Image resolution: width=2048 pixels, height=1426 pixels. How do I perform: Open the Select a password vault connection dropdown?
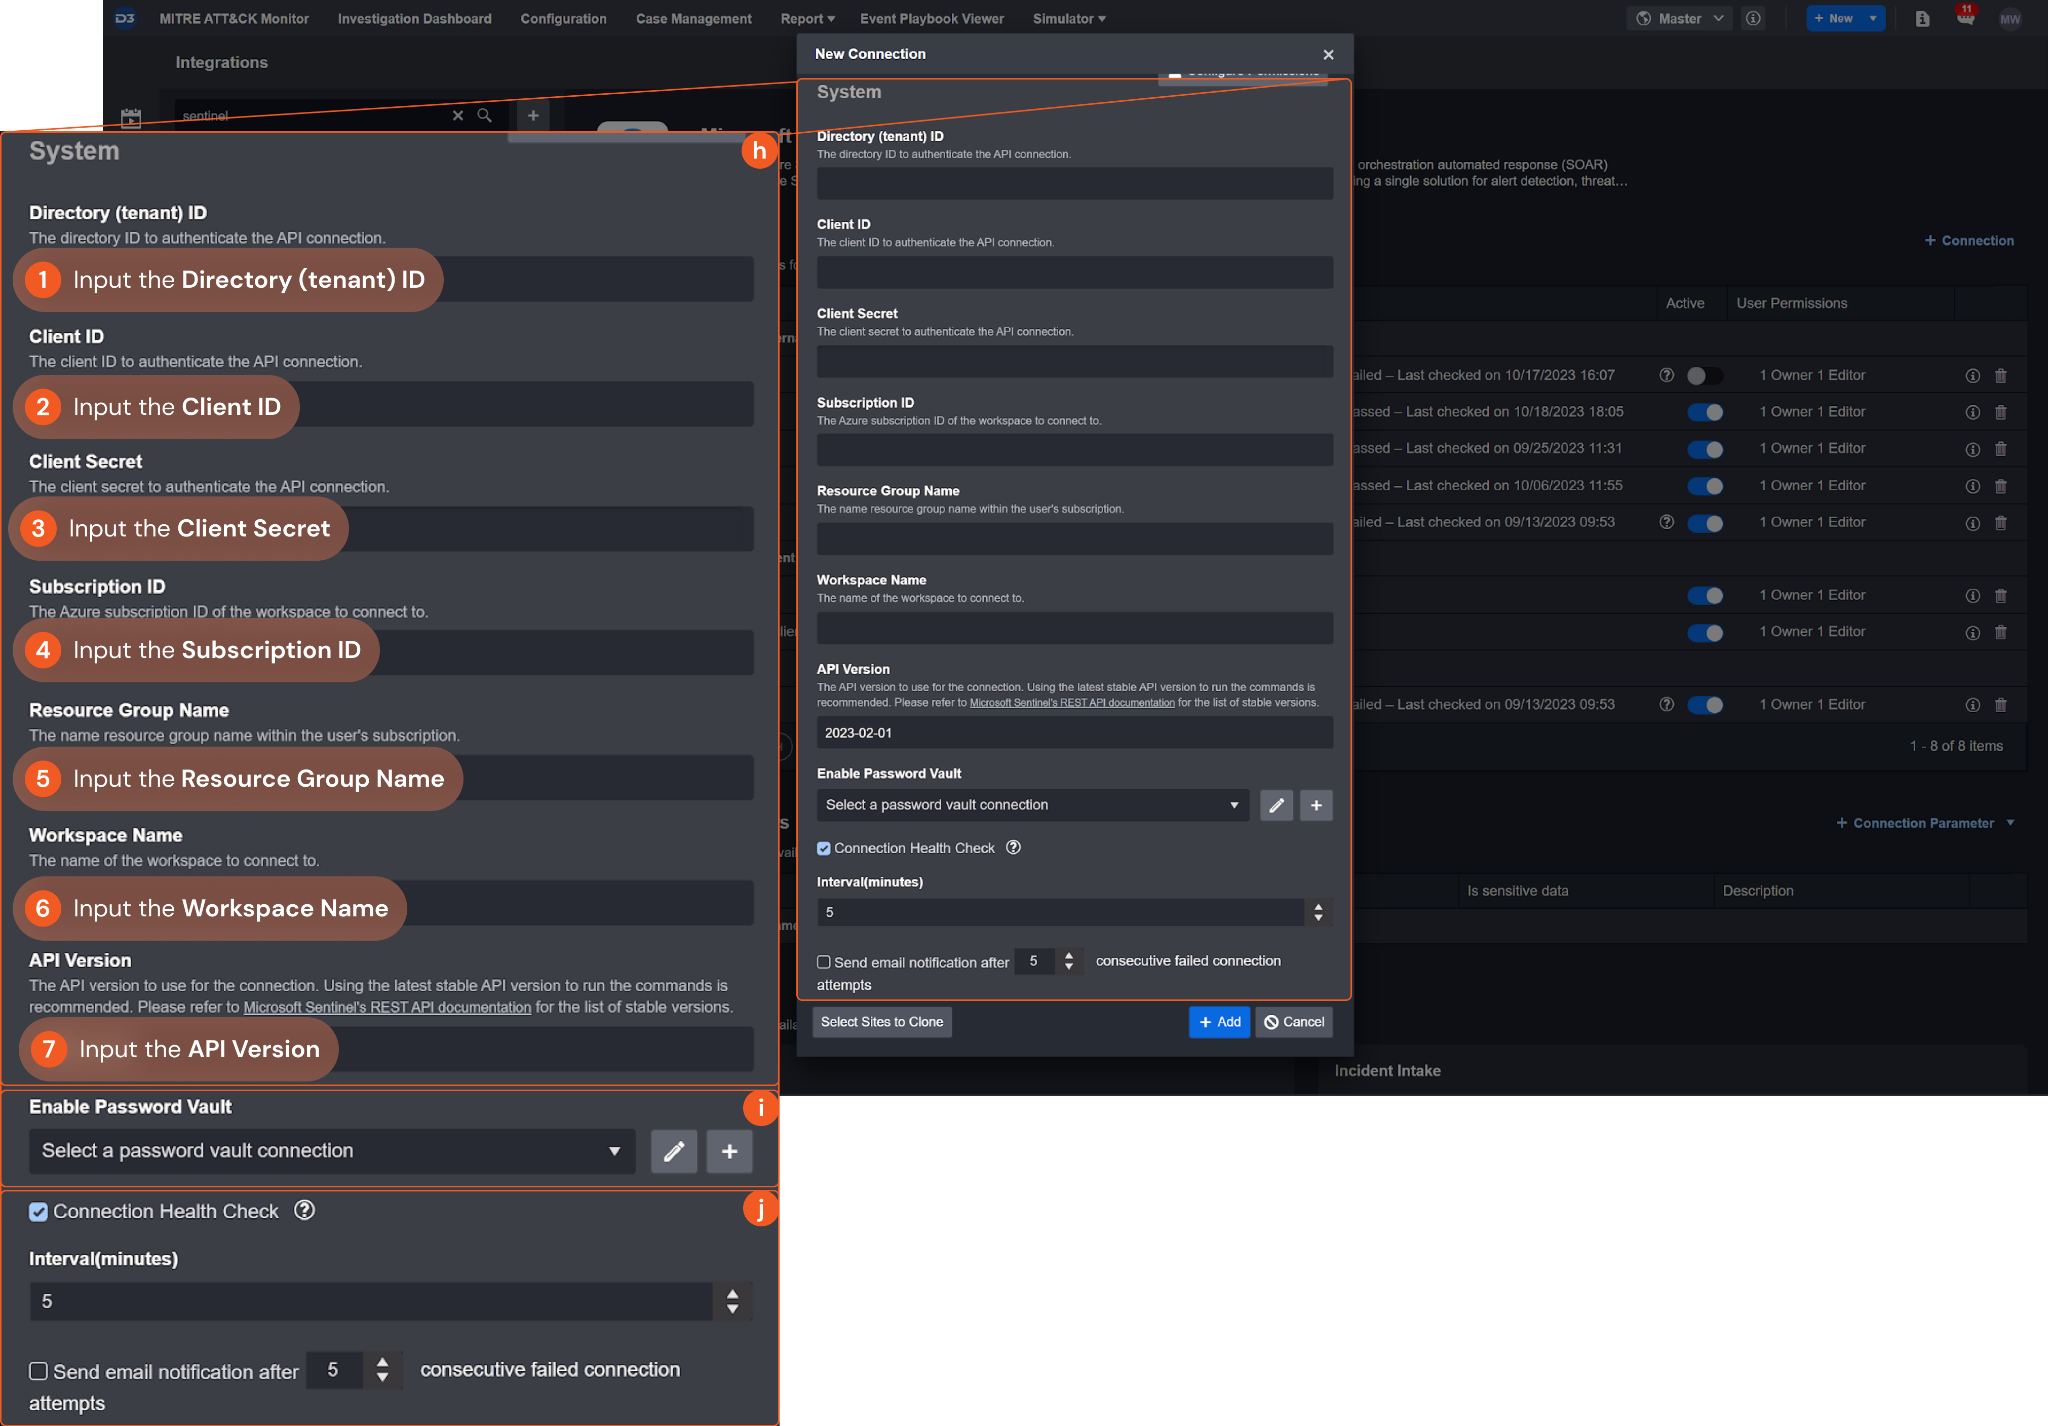pyautogui.click(x=1032, y=805)
